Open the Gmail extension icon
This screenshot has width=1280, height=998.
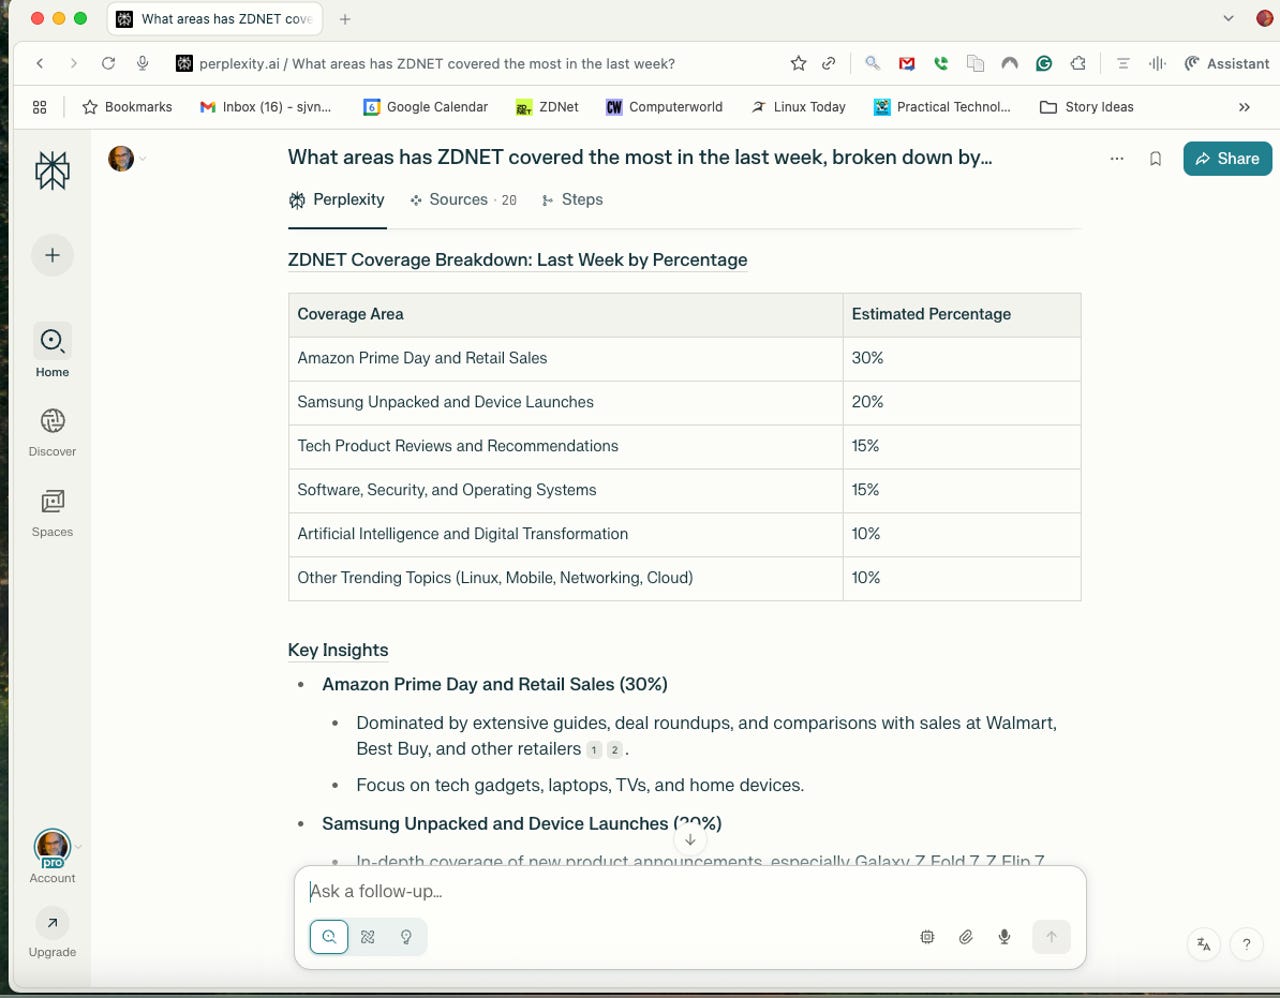pyautogui.click(x=907, y=63)
